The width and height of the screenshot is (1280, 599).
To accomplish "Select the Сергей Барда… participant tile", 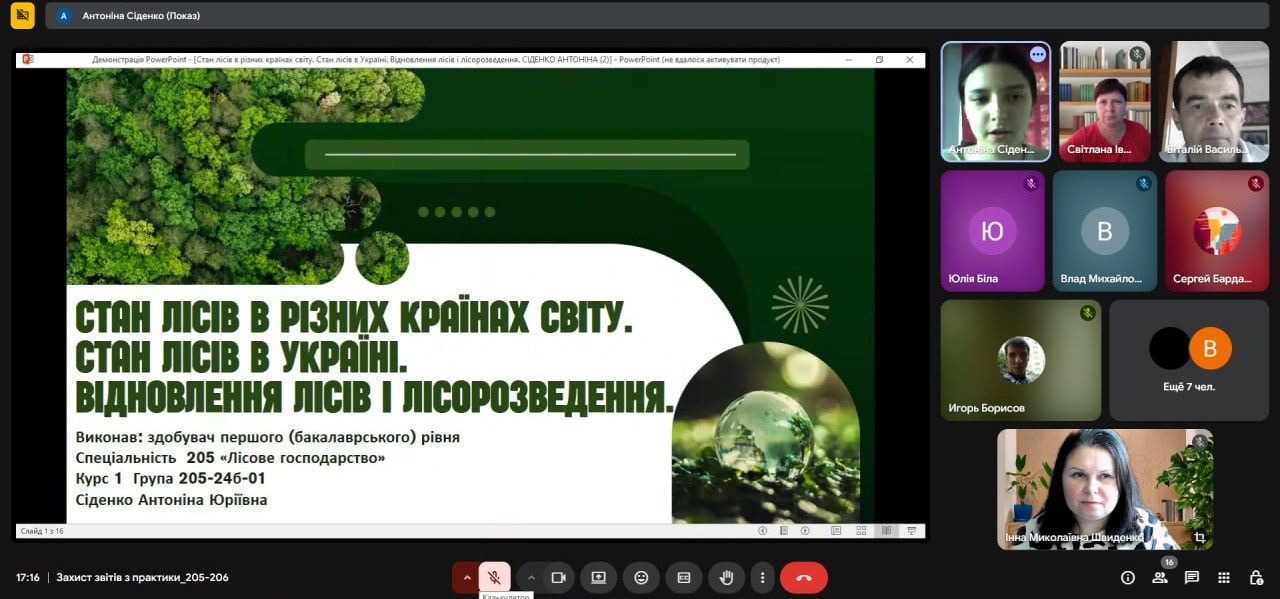I will point(1217,231).
